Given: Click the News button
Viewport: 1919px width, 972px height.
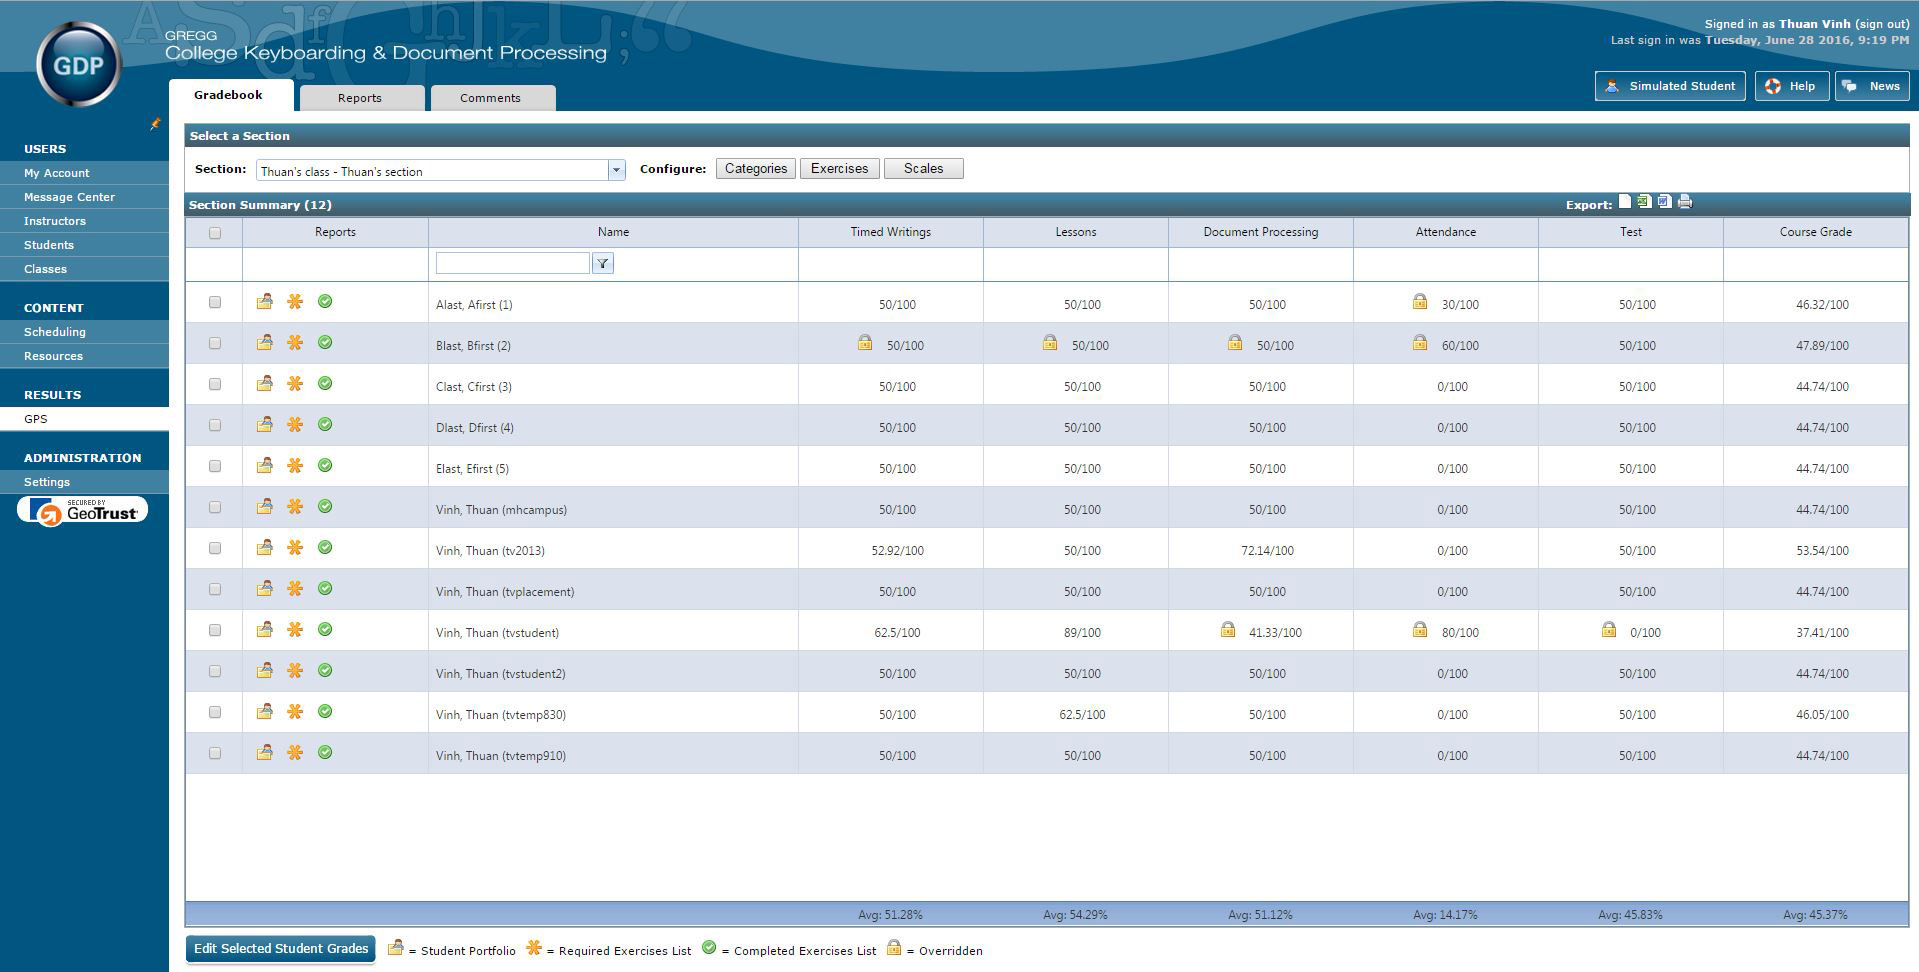Looking at the screenshot, I should [1872, 86].
